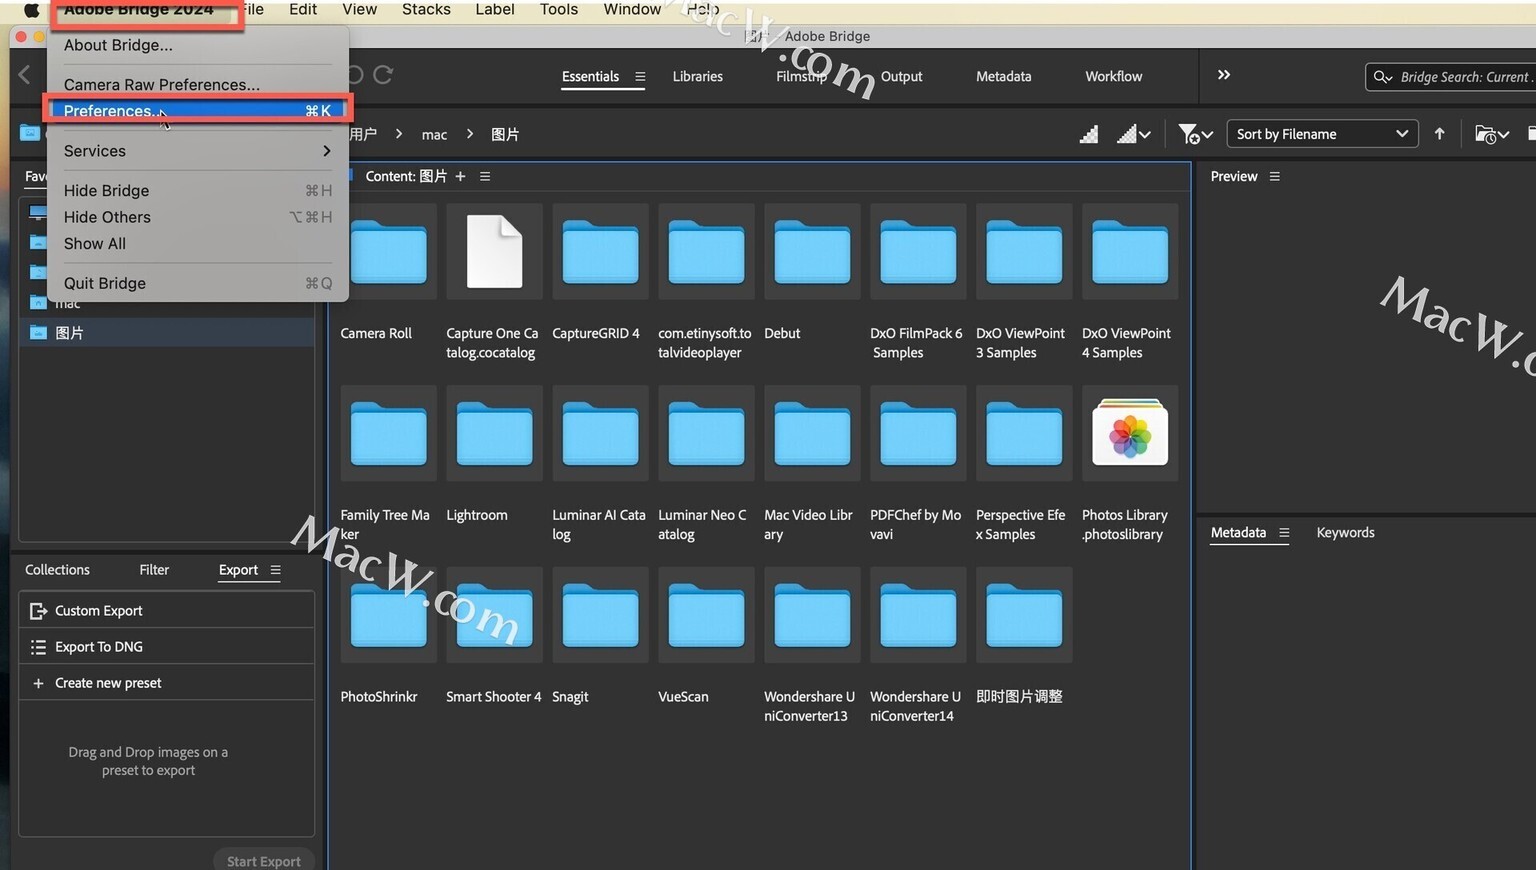Select the Snagit folder thumbnail
The height and width of the screenshot is (870, 1536).
[600, 616]
